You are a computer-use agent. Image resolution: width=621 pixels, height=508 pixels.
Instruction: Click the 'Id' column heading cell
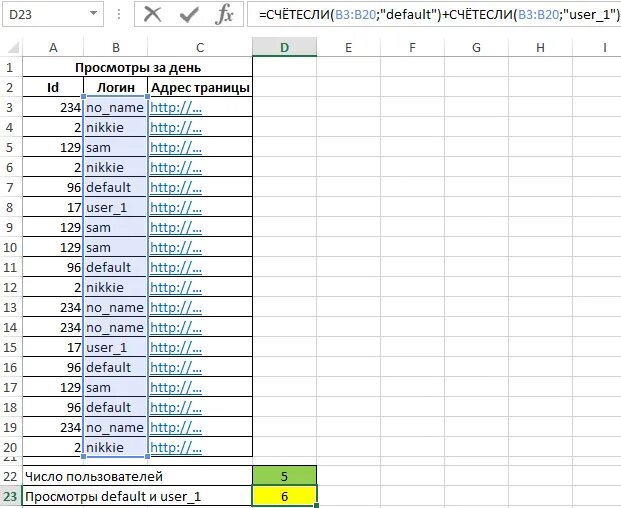(x=53, y=87)
